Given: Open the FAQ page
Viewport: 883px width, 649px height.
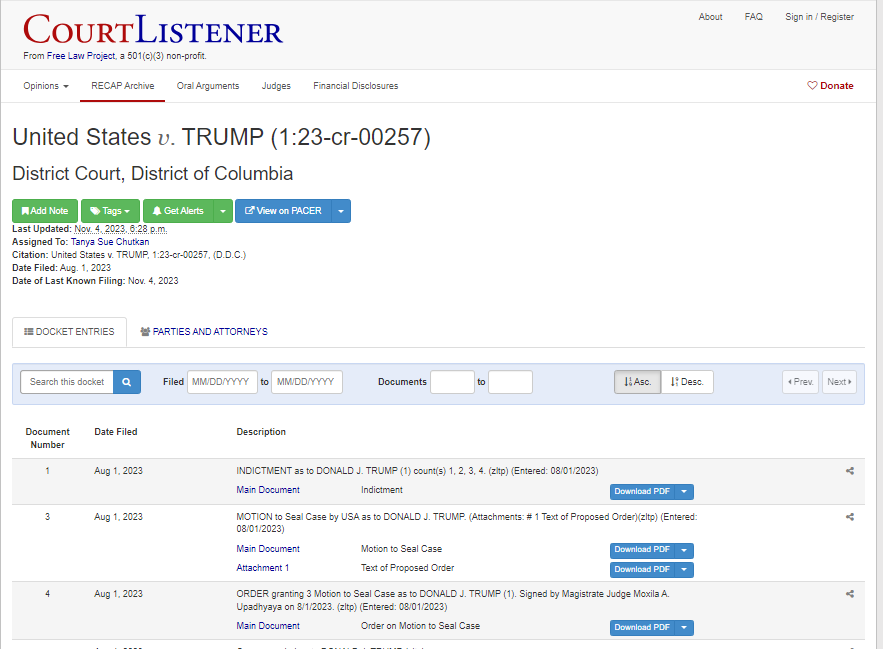Looking at the screenshot, I should coord(753,17).
